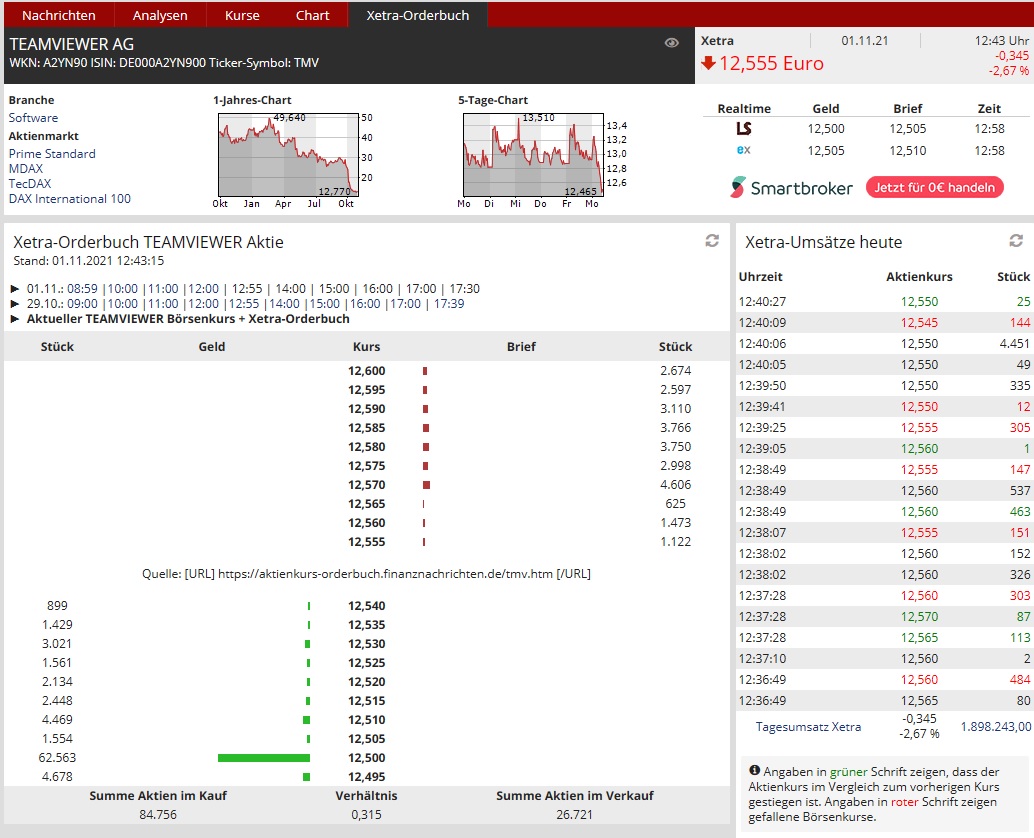Screen dimensions: 1034x838
Task: Expand the 29.10. time snapshot row
Action: click(15, 304)
